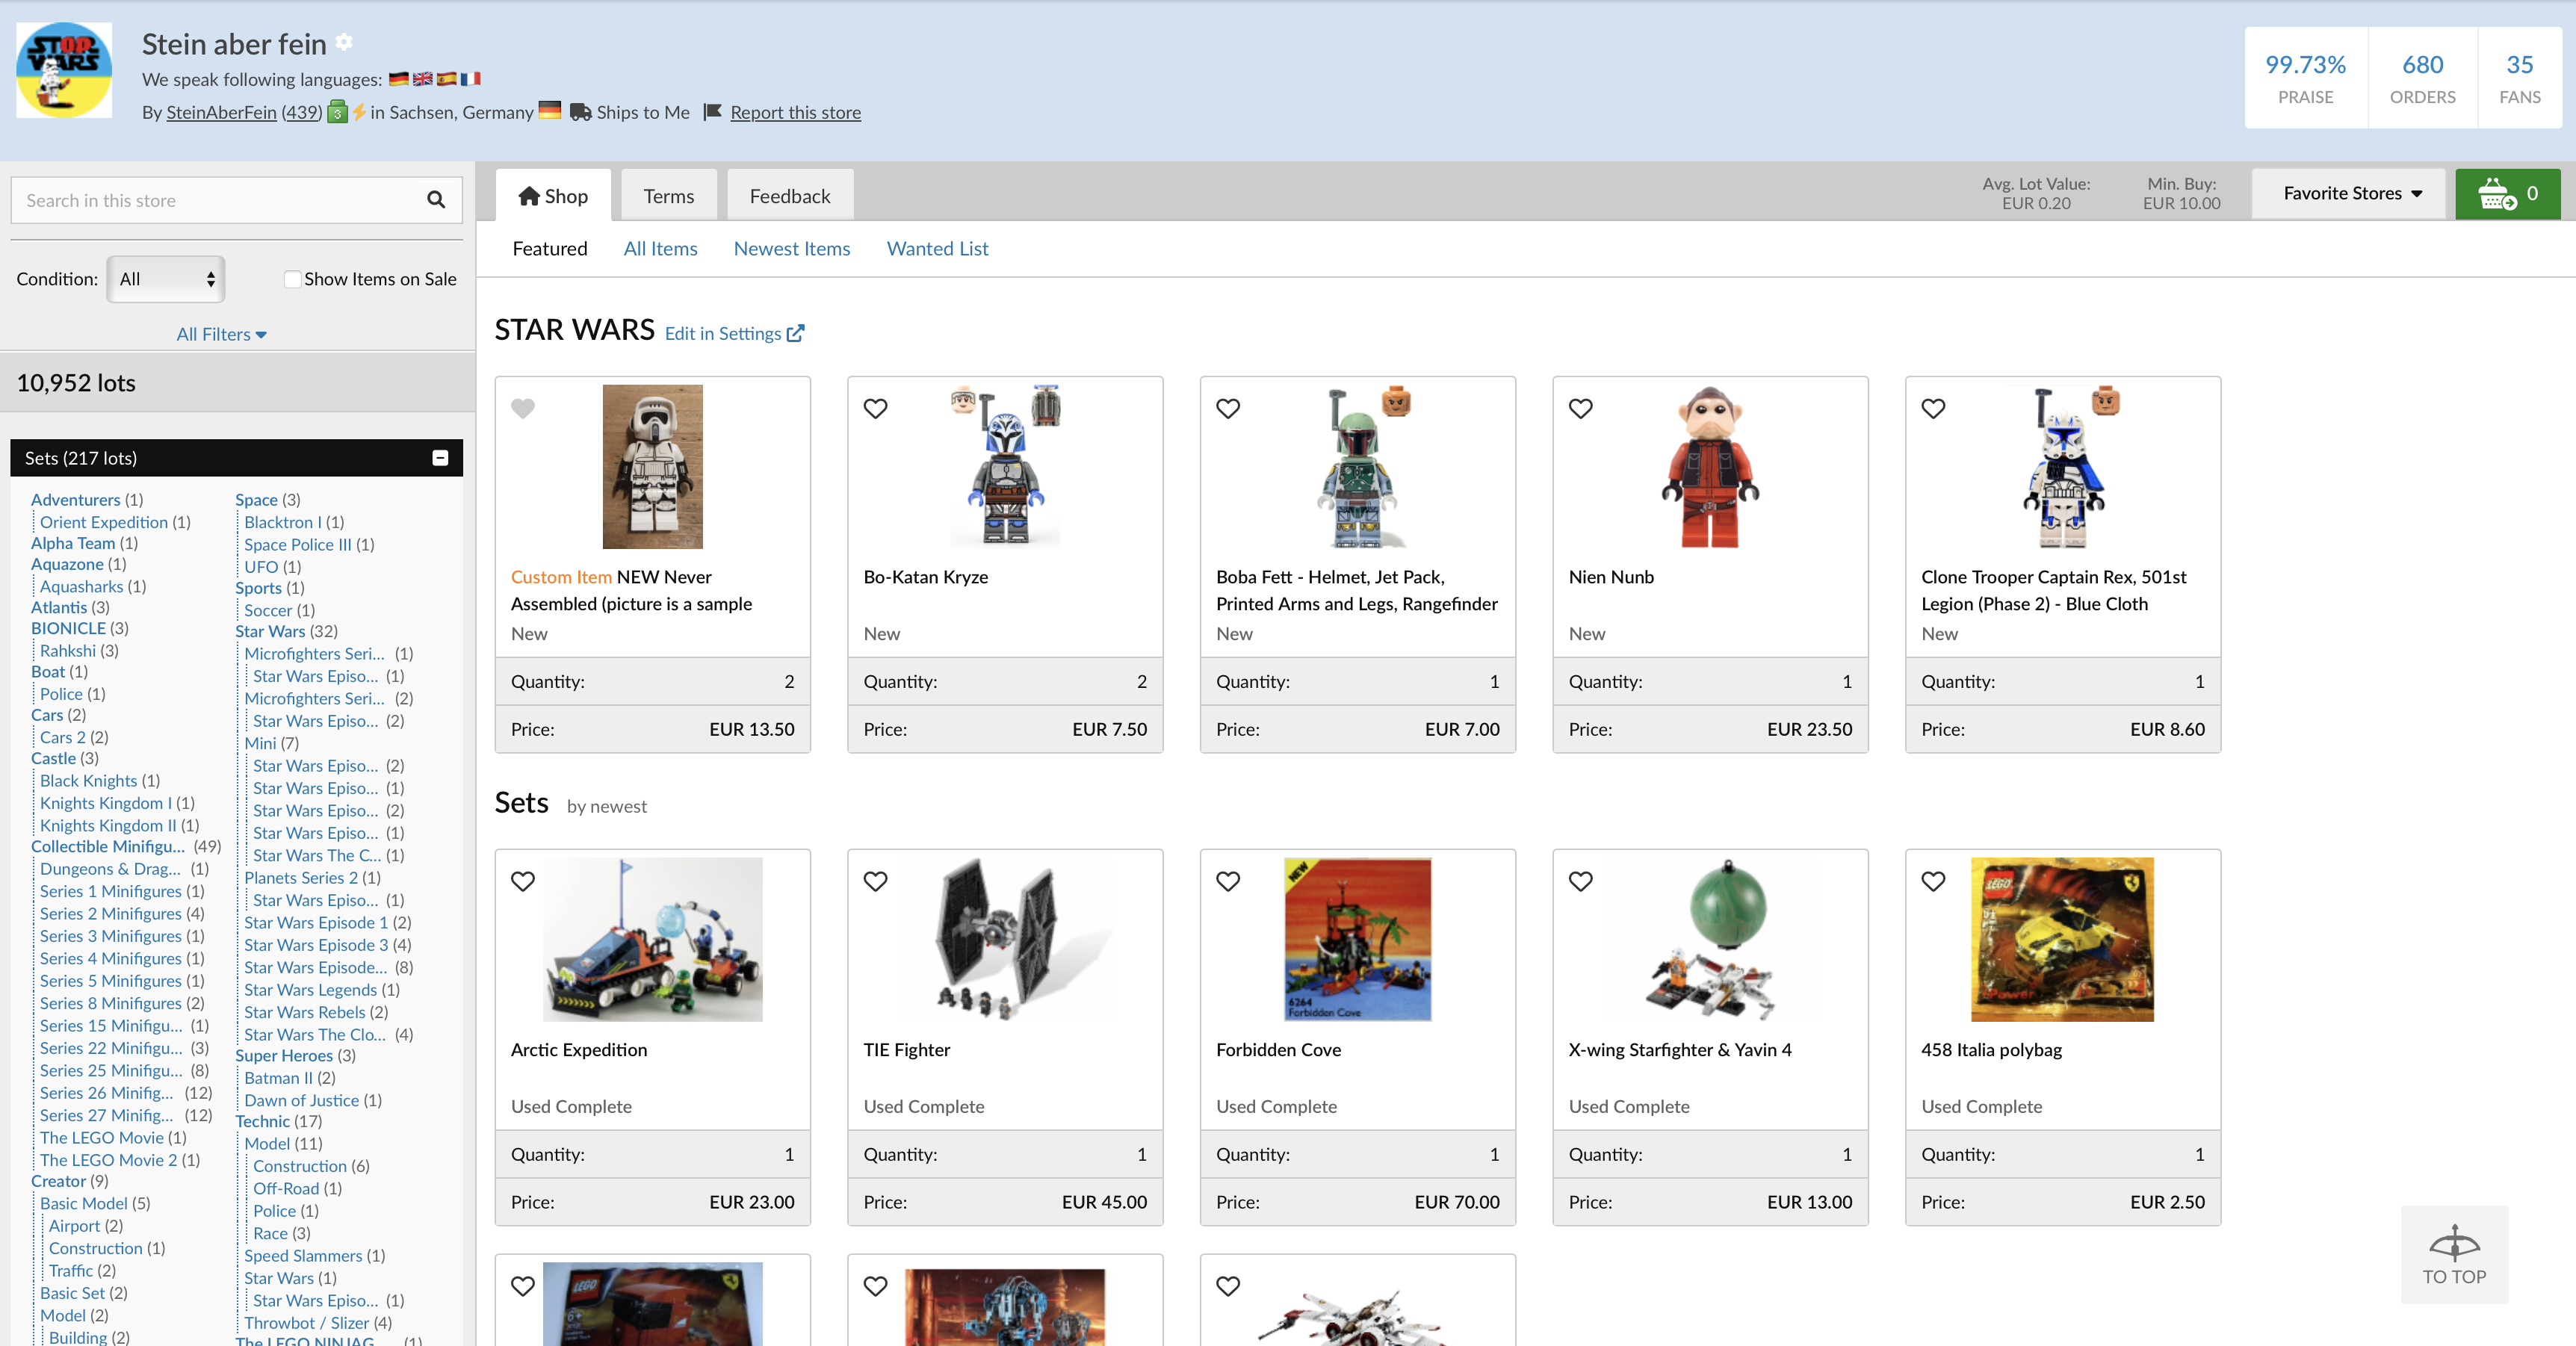Screen dimensions: 2576x1346
Task: Toggle the heart on Clone Trooper Captain Rex listing
Action: pyautogui.click(x=1932, y=409)
